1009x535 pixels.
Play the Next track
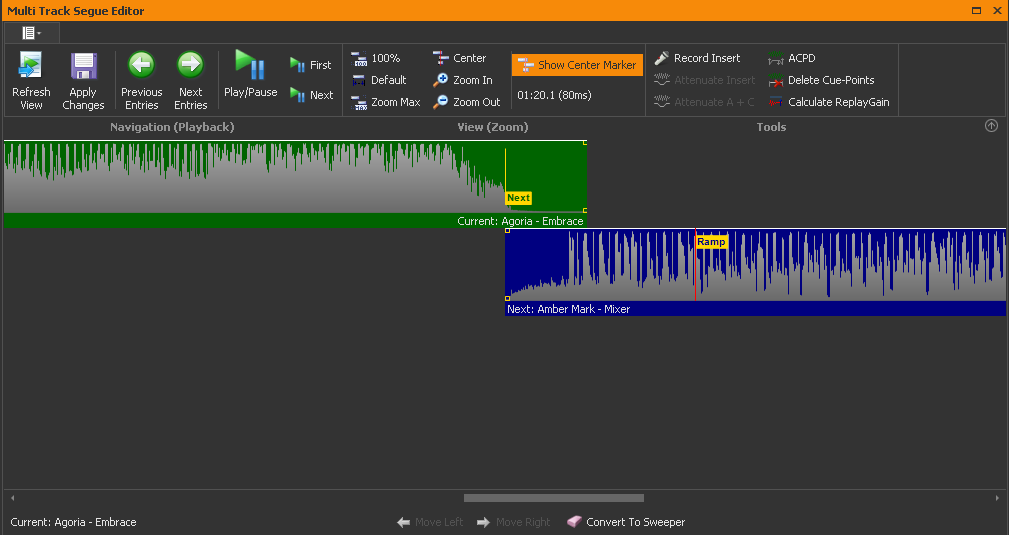tap(311, 95)
